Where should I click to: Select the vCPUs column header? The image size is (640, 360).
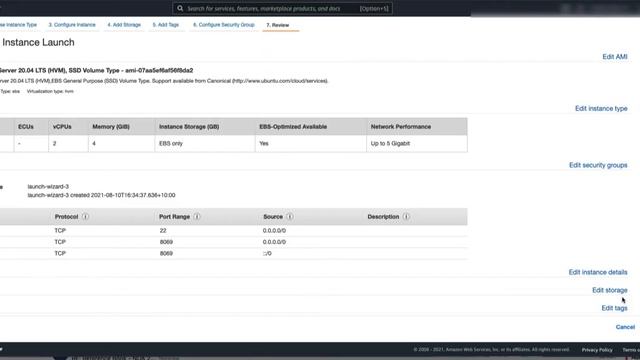(62, 127)
